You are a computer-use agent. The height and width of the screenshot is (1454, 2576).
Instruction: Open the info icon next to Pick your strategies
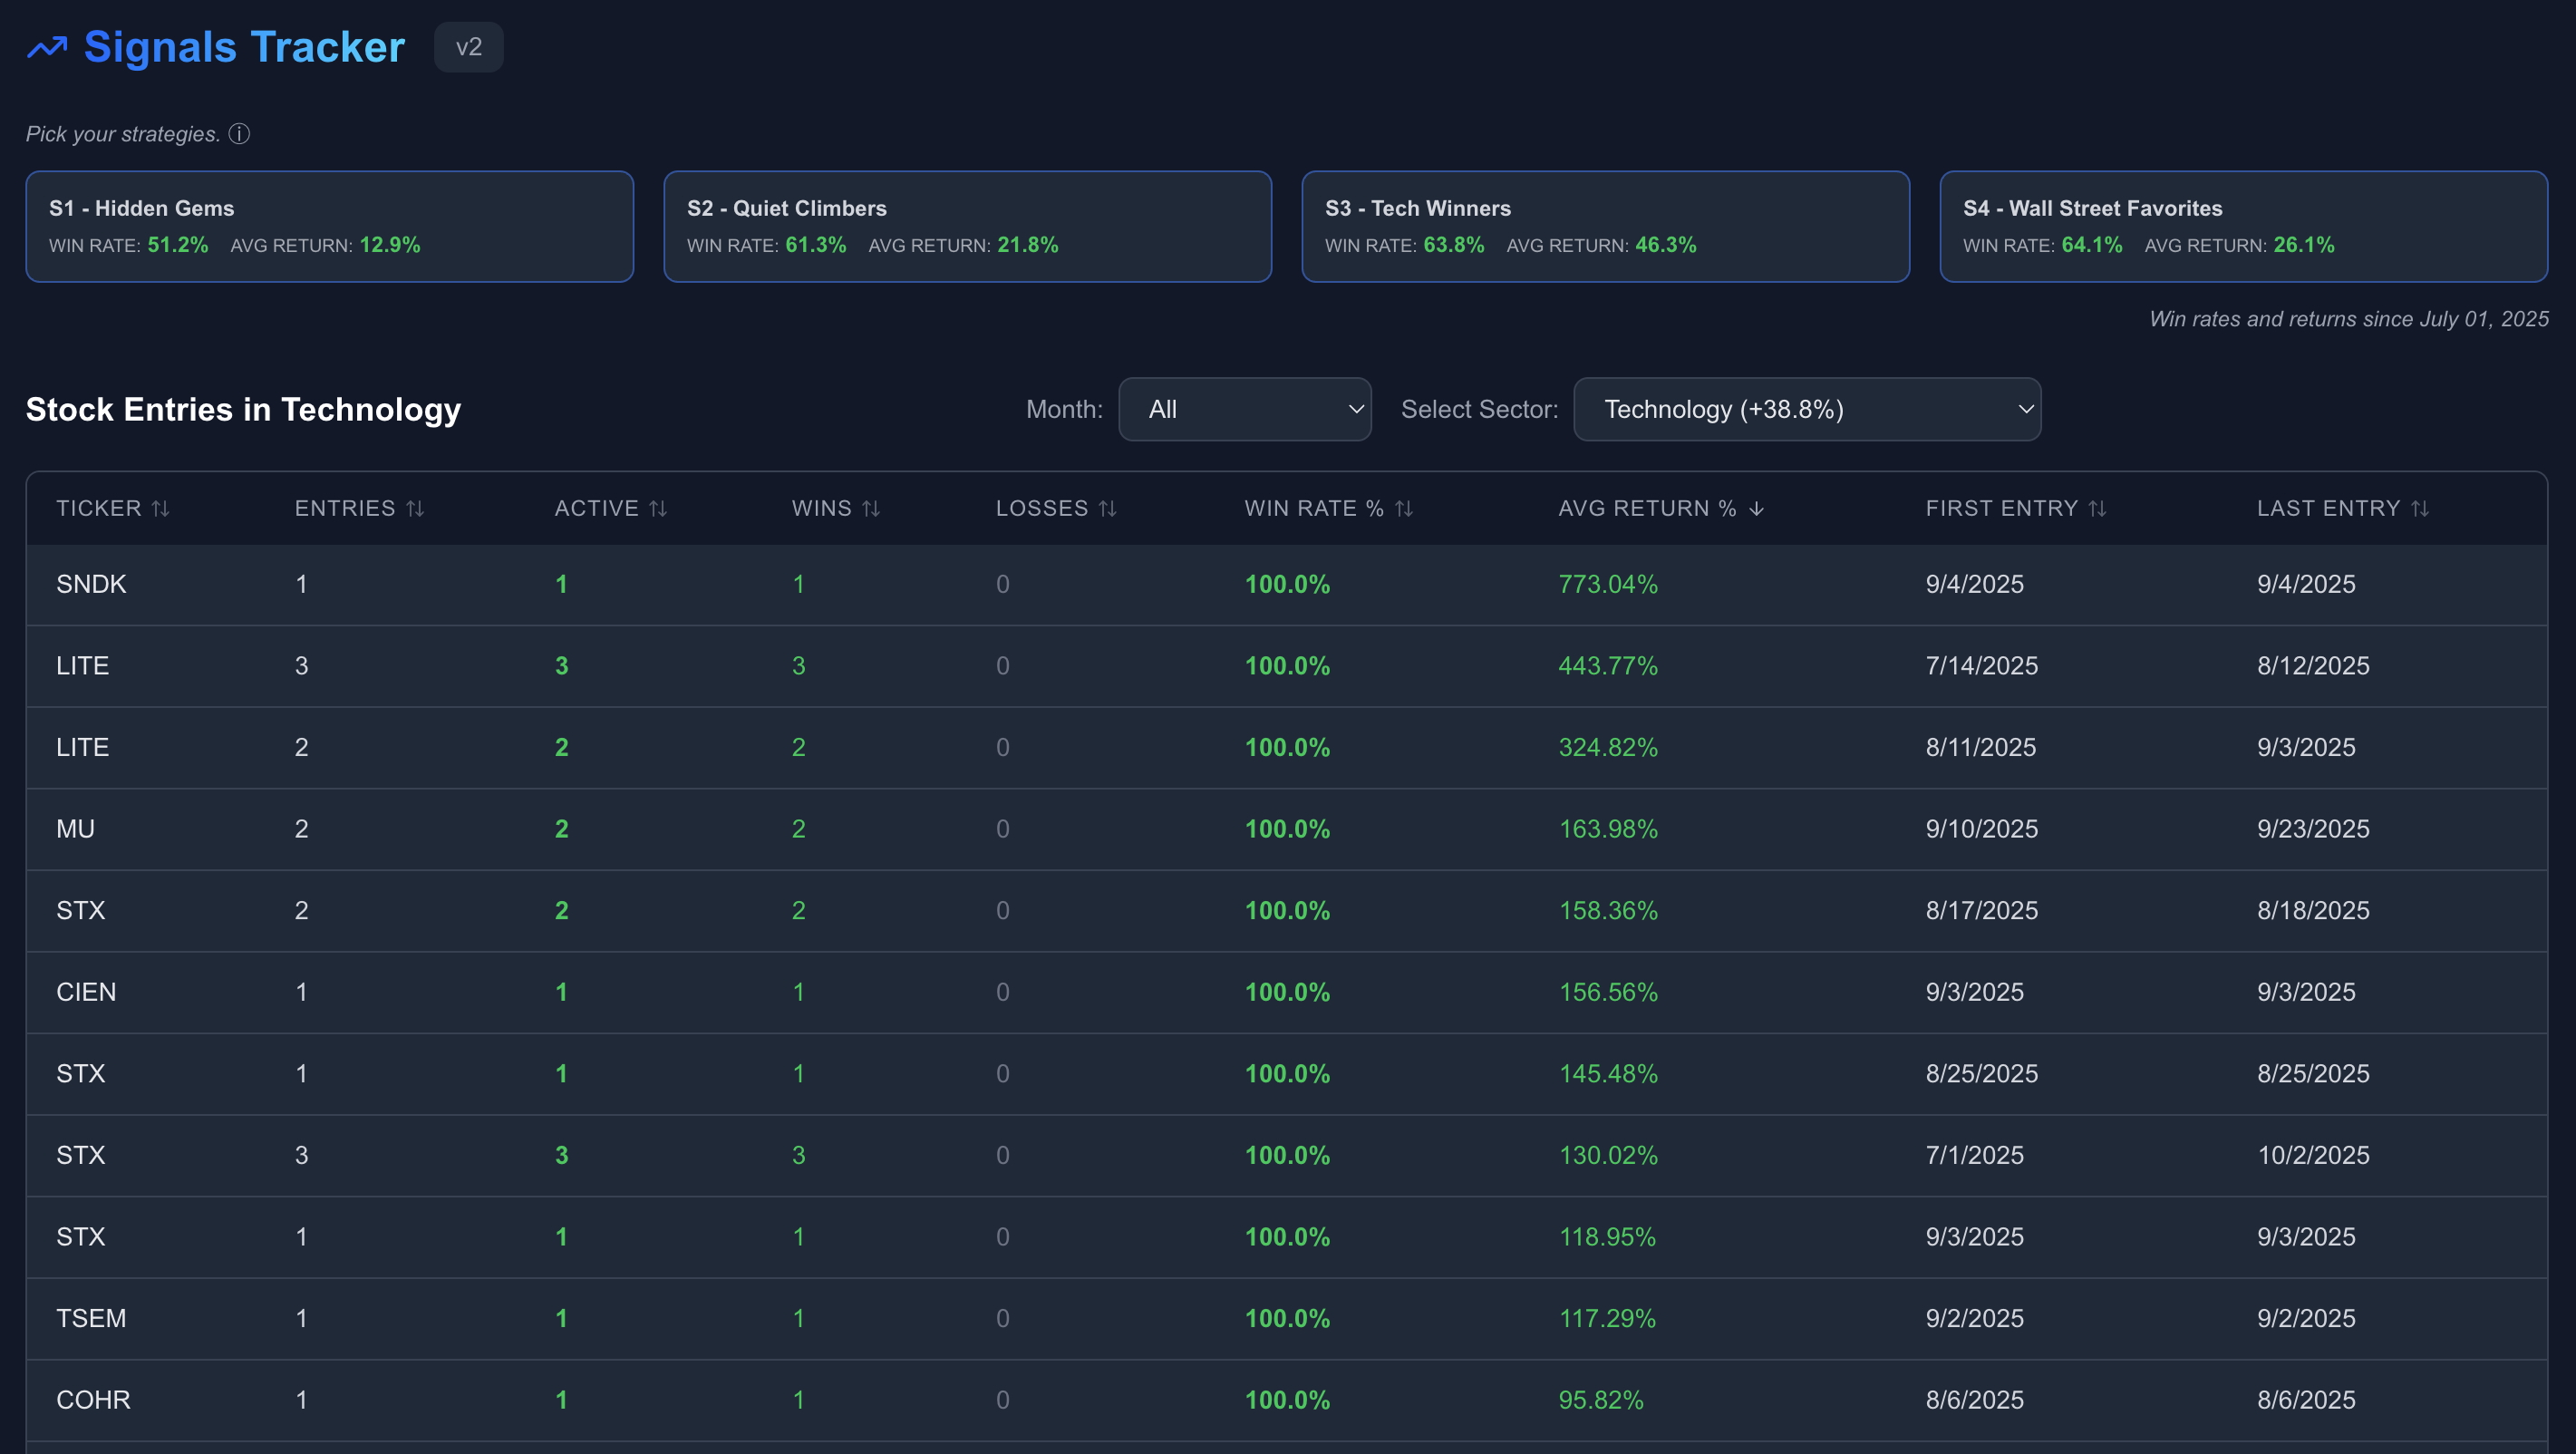239,133
